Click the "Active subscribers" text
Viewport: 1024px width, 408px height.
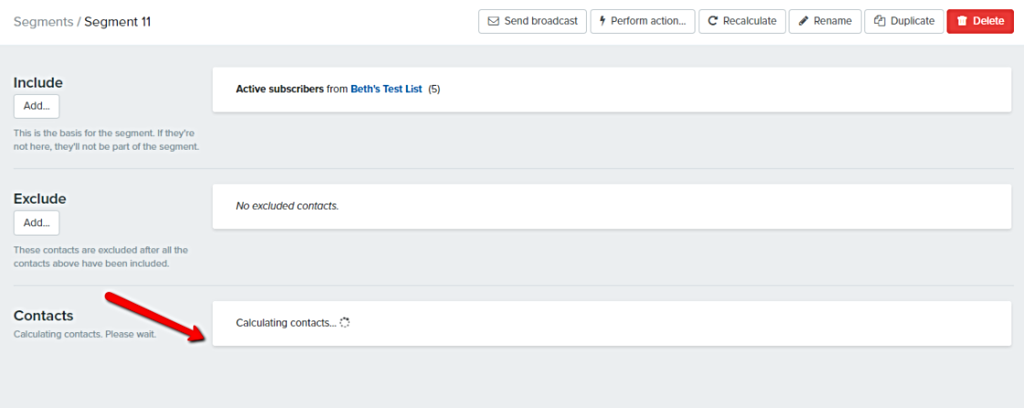tap(280, 89)
